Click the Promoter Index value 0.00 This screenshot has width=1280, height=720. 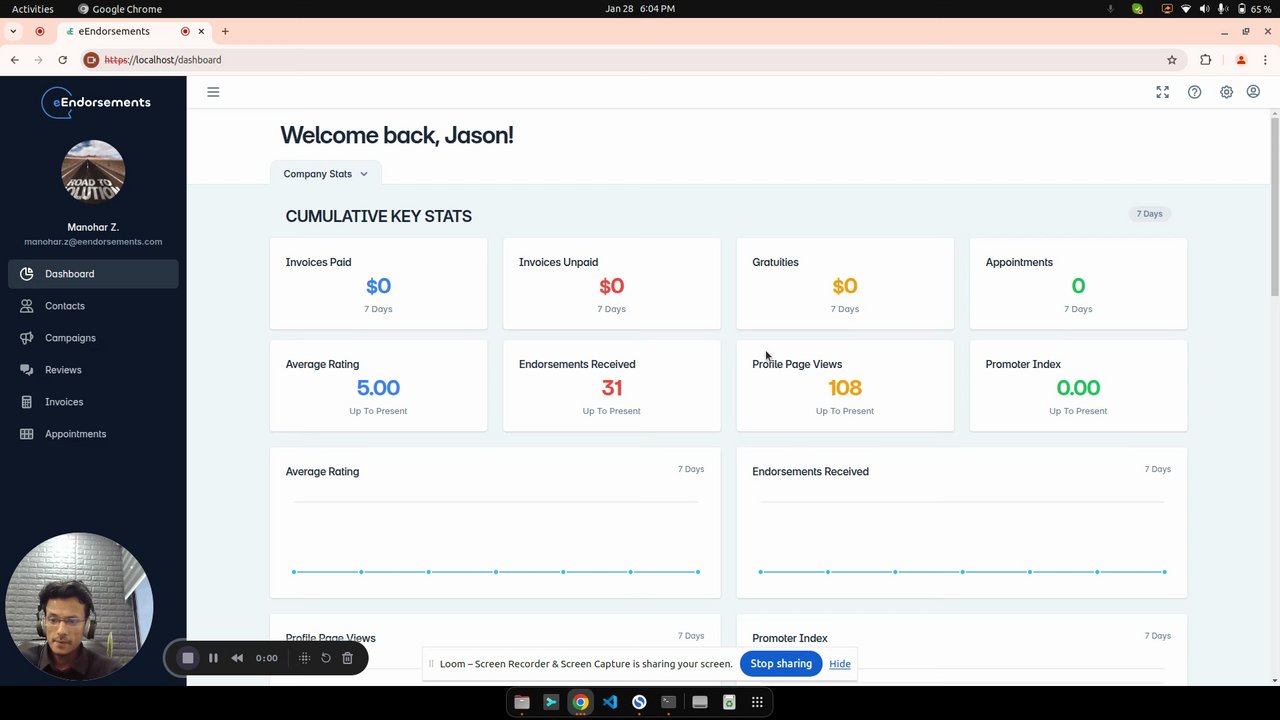pos(1078,388)
